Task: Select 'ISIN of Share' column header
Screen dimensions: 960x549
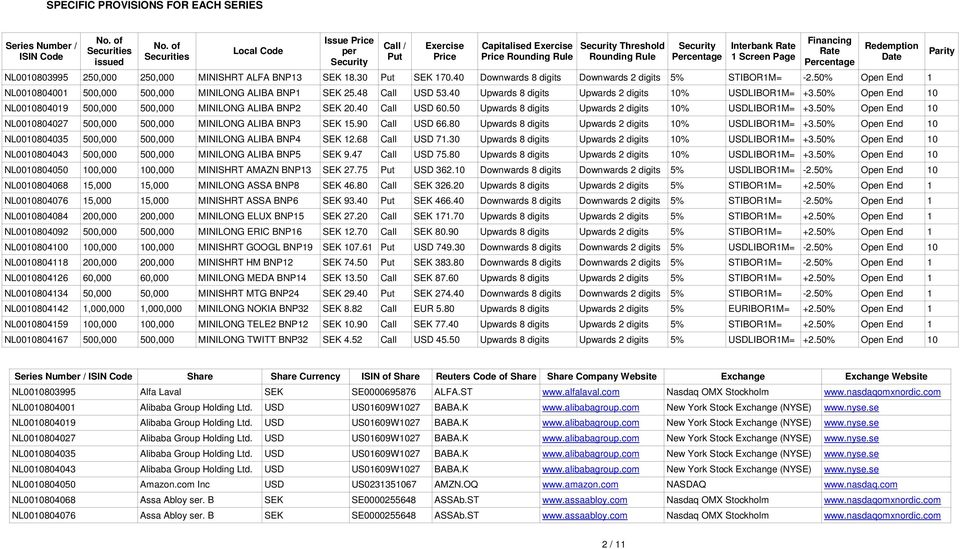Action: pyautogui.click(x=391, y=377)
